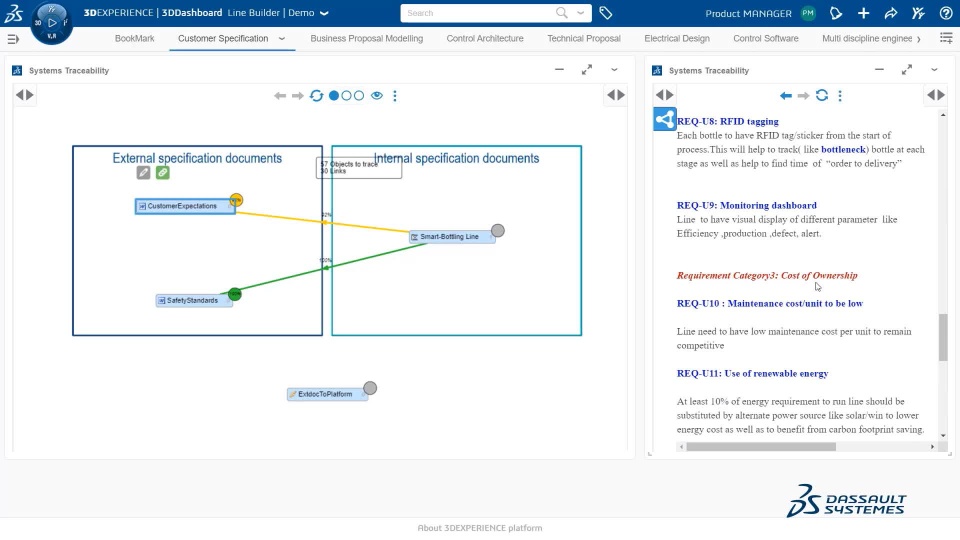Show more tabs with the right chevron

[918, 39]
